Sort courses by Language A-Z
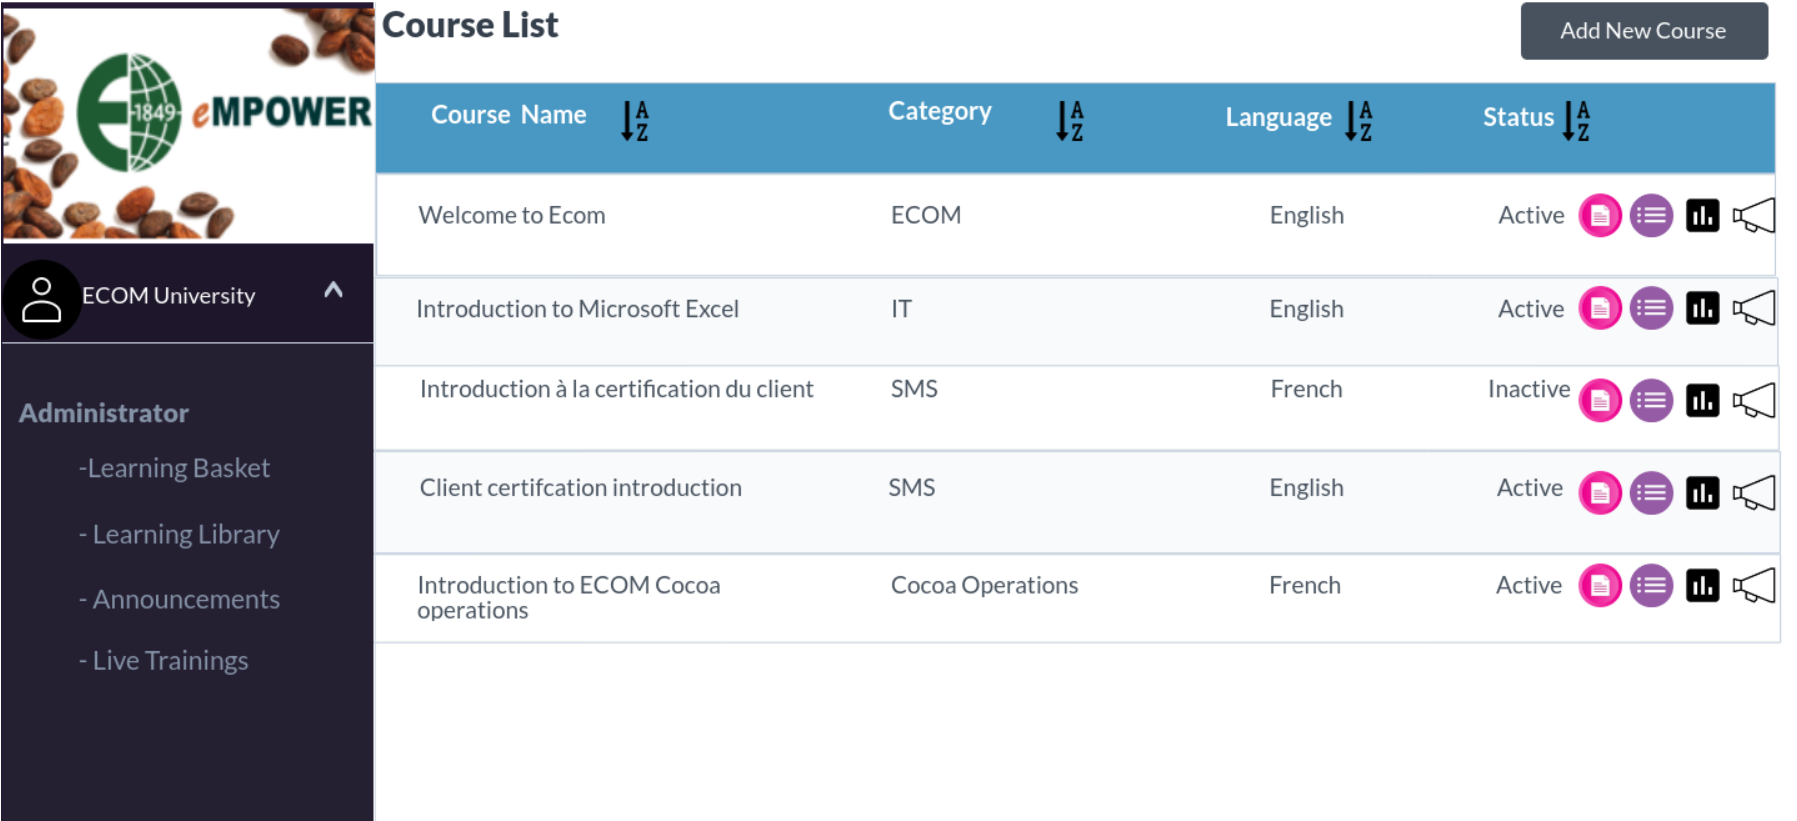This screenshot has width=1797, height=821. pos(1359,121)
